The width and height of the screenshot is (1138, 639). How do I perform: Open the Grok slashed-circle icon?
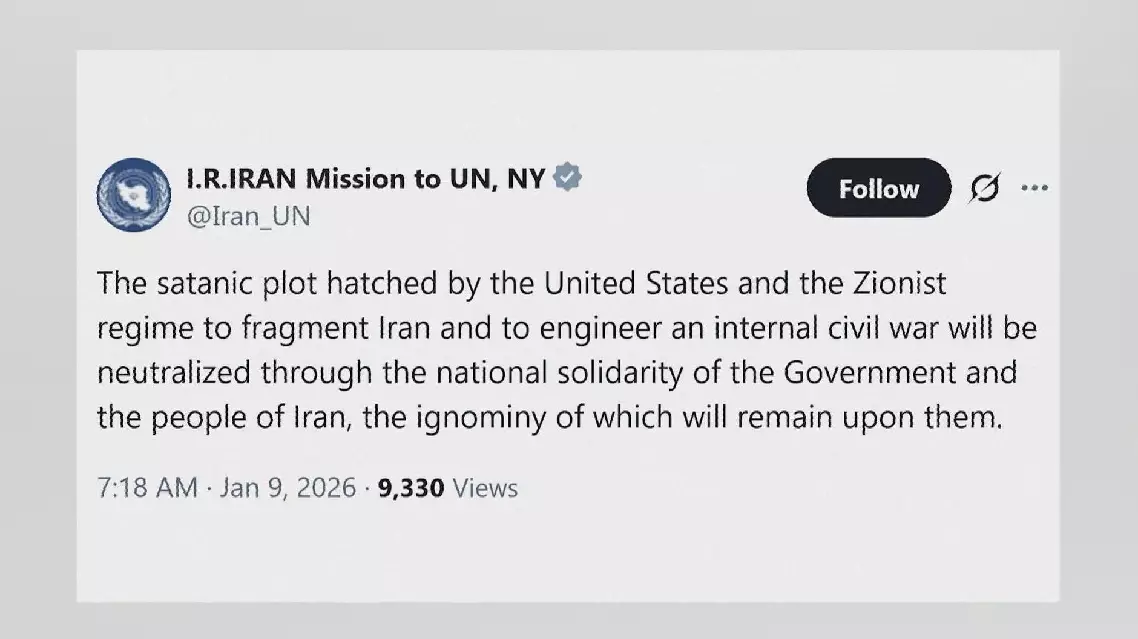pyautogui.click(x=985, y=188)
